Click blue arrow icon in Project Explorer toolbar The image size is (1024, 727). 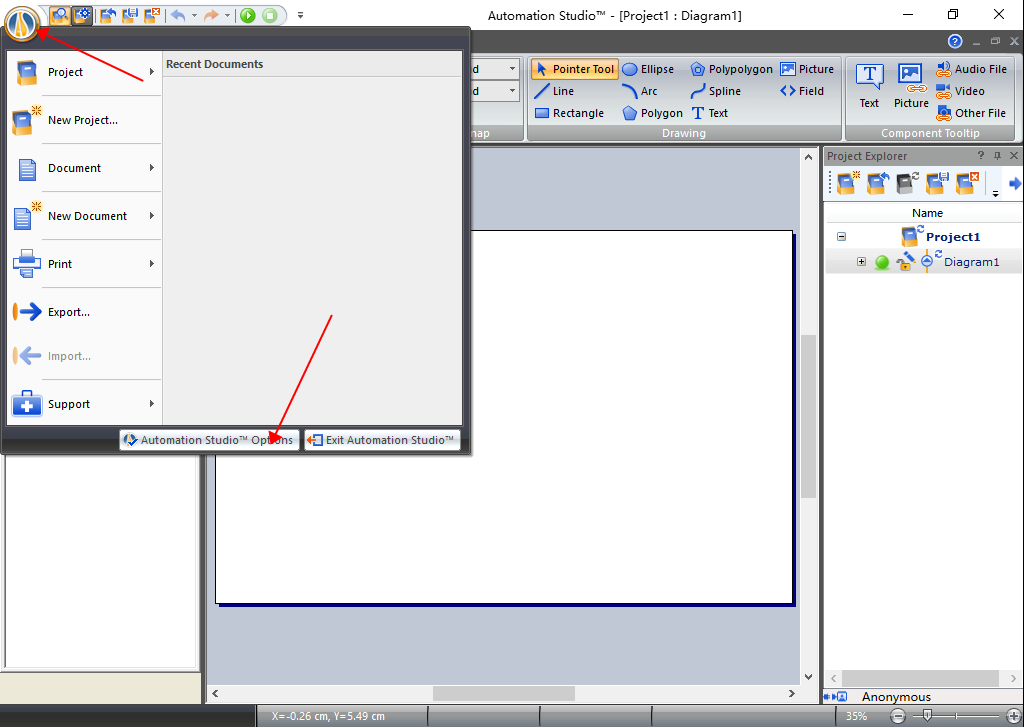[1015, 184]
